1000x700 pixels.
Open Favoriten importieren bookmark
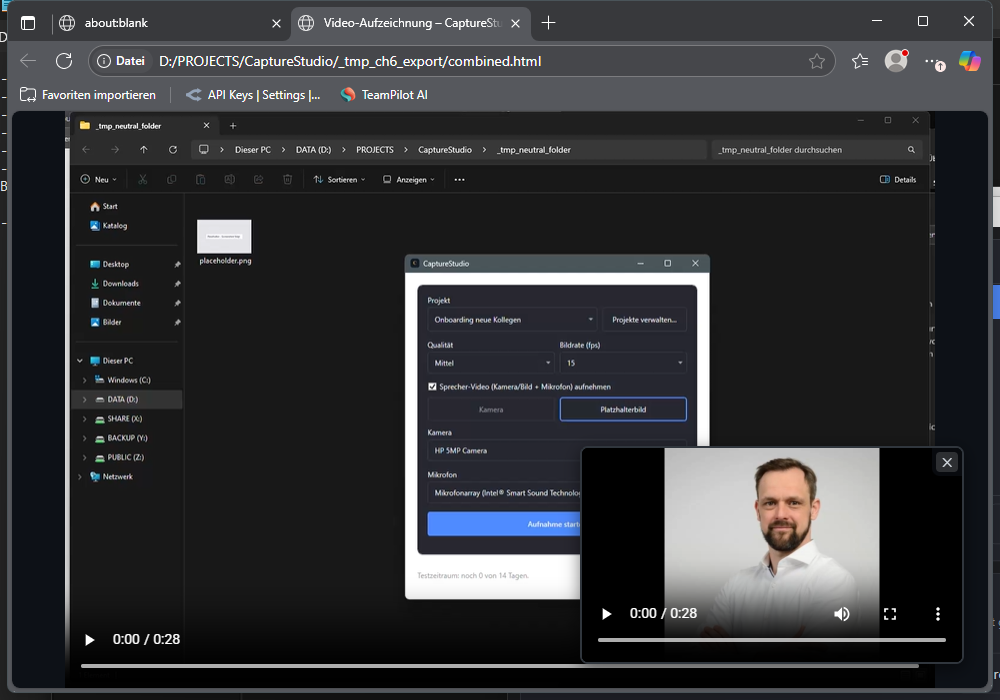[88, 95]
